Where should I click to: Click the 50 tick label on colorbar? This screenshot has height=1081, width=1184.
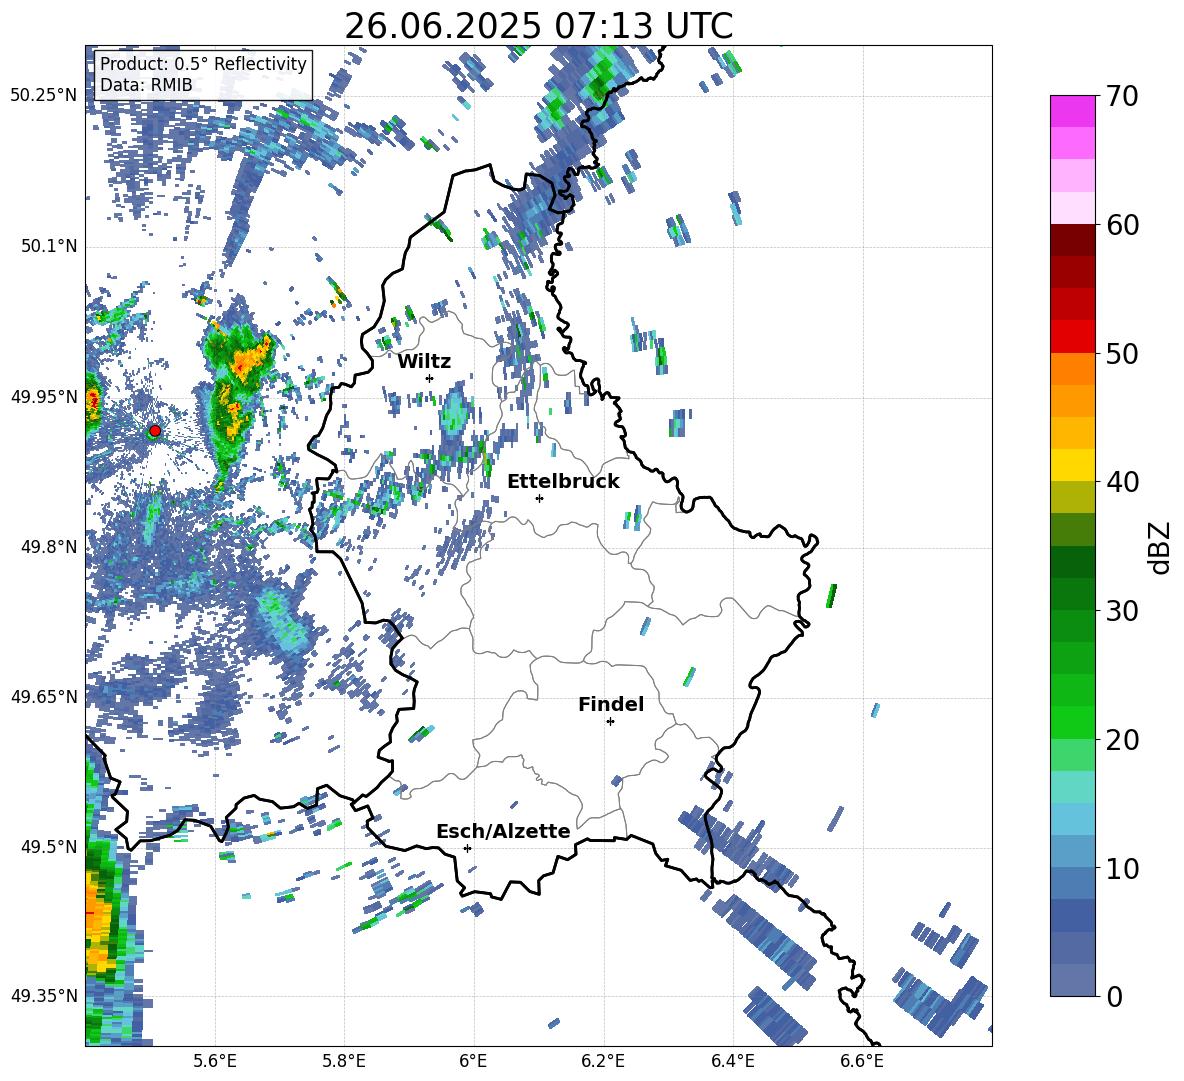[1122, 354]
